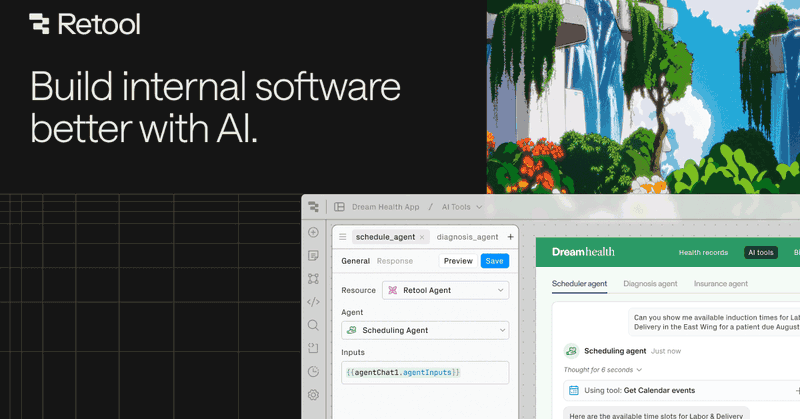Select the General tab
Image resolution: width=800 pixels, height=419 pixels.
355,261
